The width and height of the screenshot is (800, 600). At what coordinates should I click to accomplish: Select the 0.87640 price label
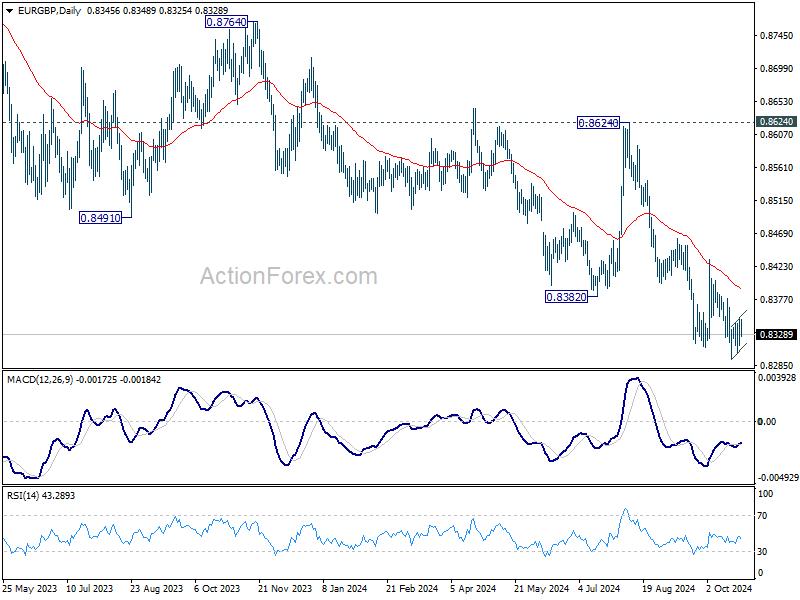227,22
